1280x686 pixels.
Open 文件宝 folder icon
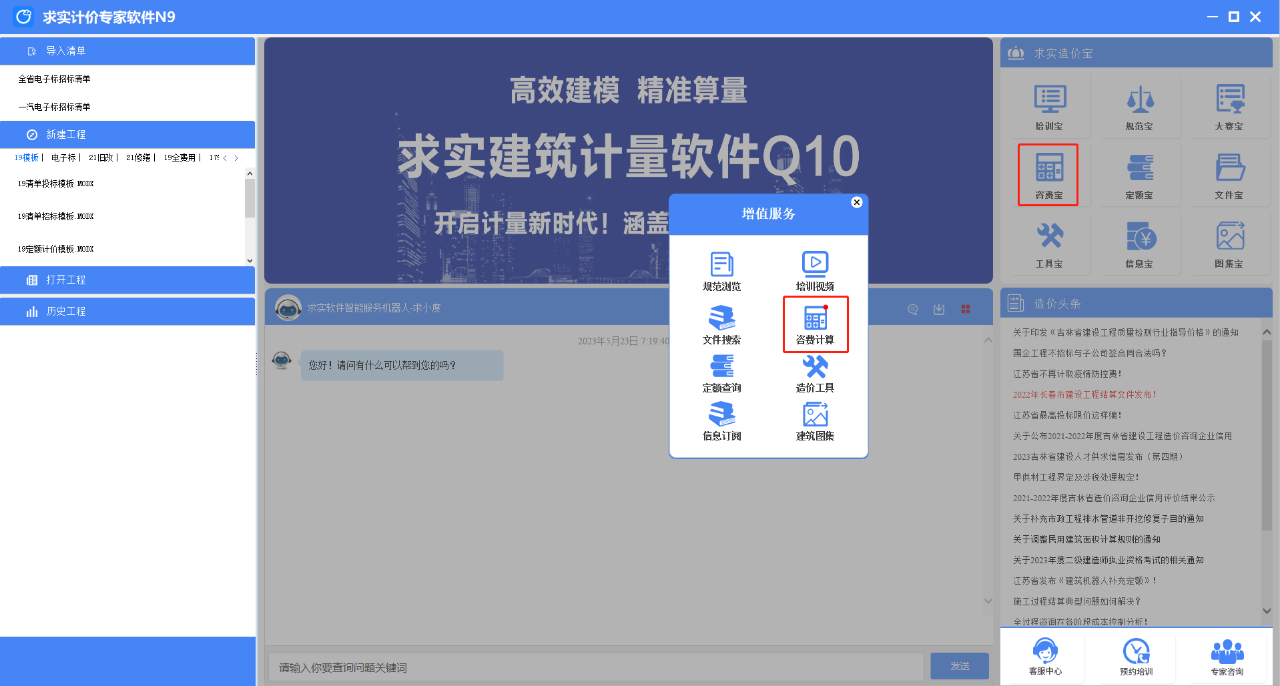tap(1228, 176)
